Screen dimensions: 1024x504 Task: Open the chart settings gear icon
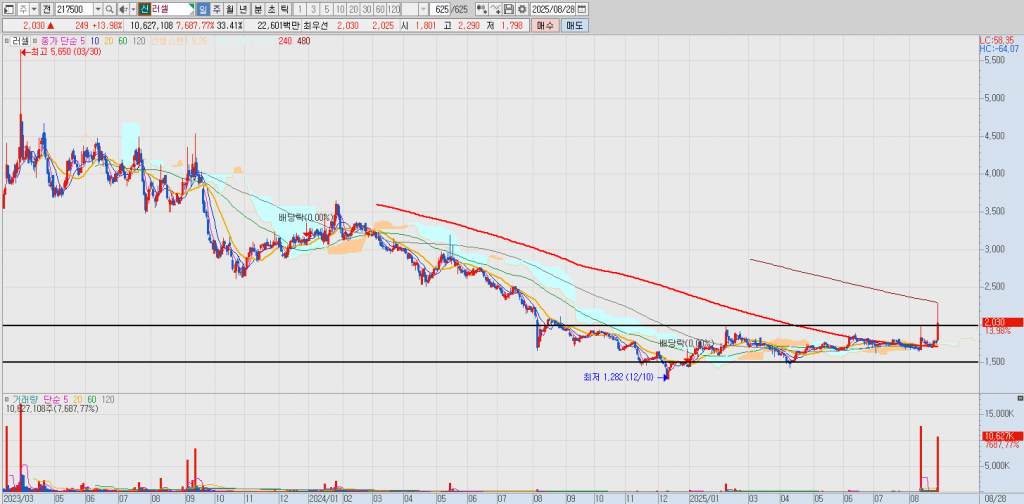point(522,9)
